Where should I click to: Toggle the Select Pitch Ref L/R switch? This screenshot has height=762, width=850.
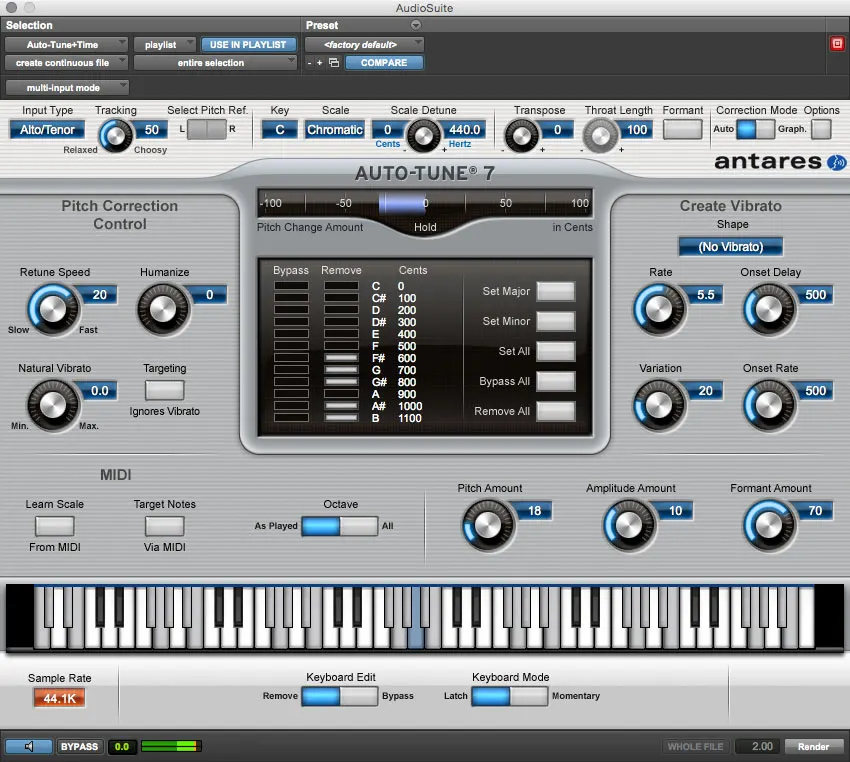point(207,130)
